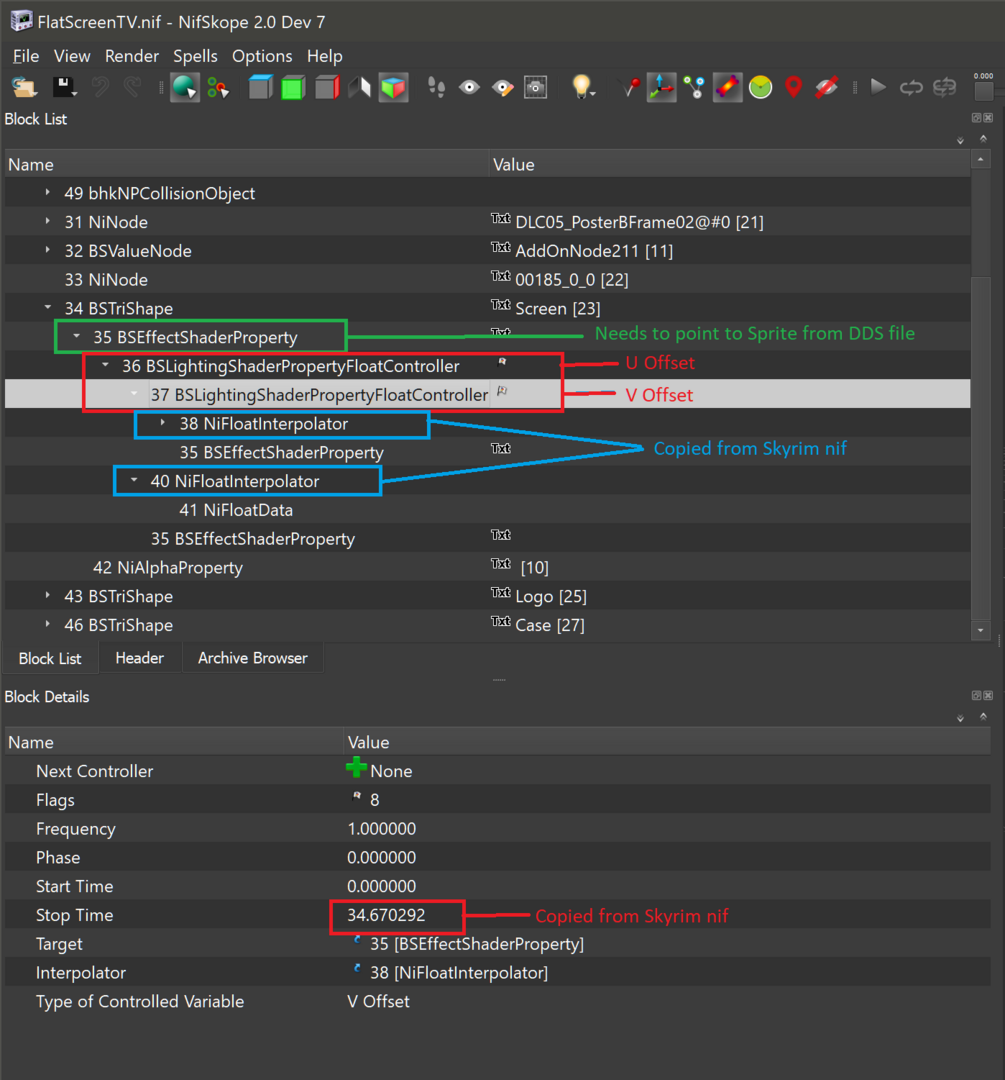Click the Flags value 8
This screenshot has height=1080, width=1005.
click(x=375, y=800)
